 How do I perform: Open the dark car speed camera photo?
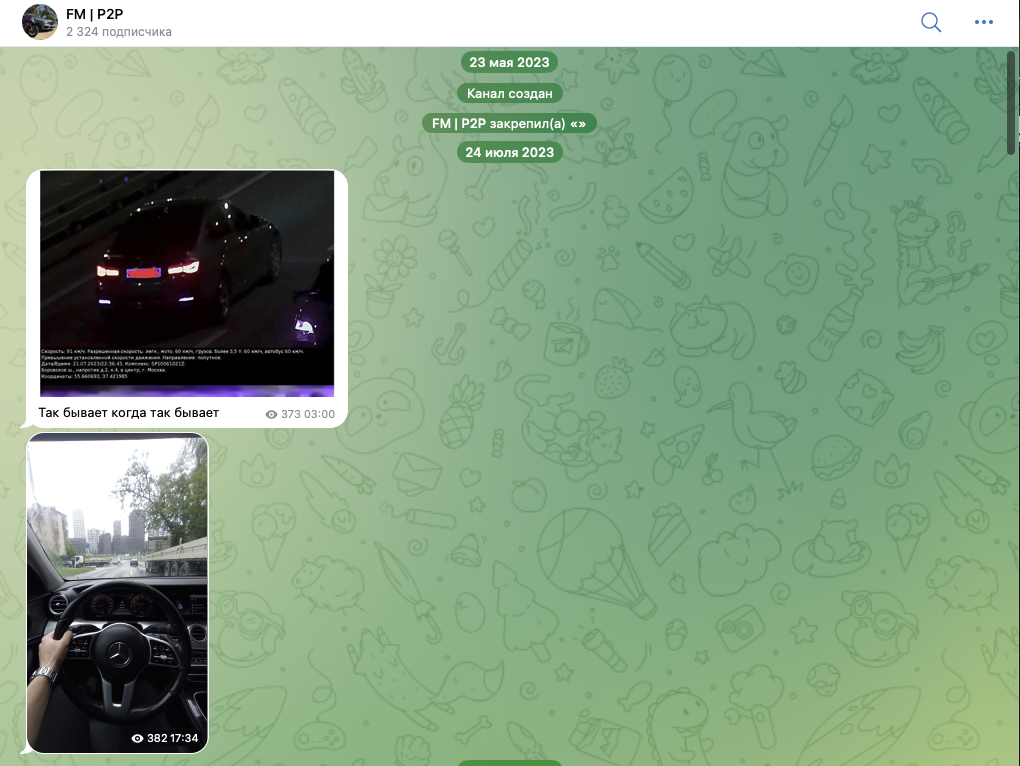tap(187, 260)
